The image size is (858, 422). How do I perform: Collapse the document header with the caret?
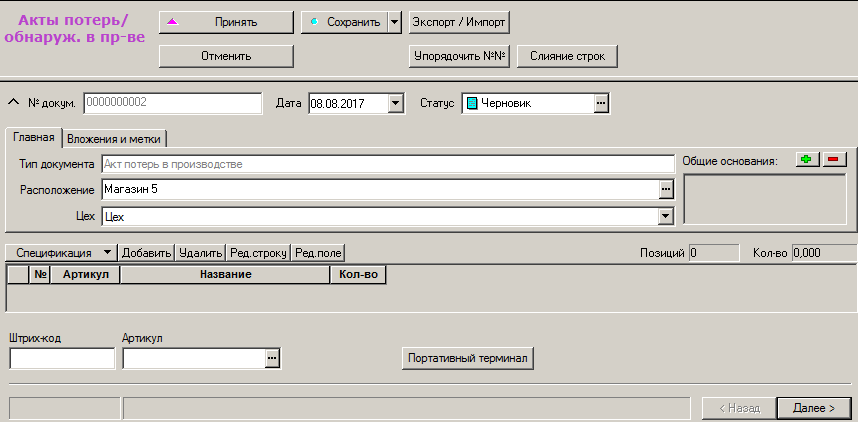(14, 102)
